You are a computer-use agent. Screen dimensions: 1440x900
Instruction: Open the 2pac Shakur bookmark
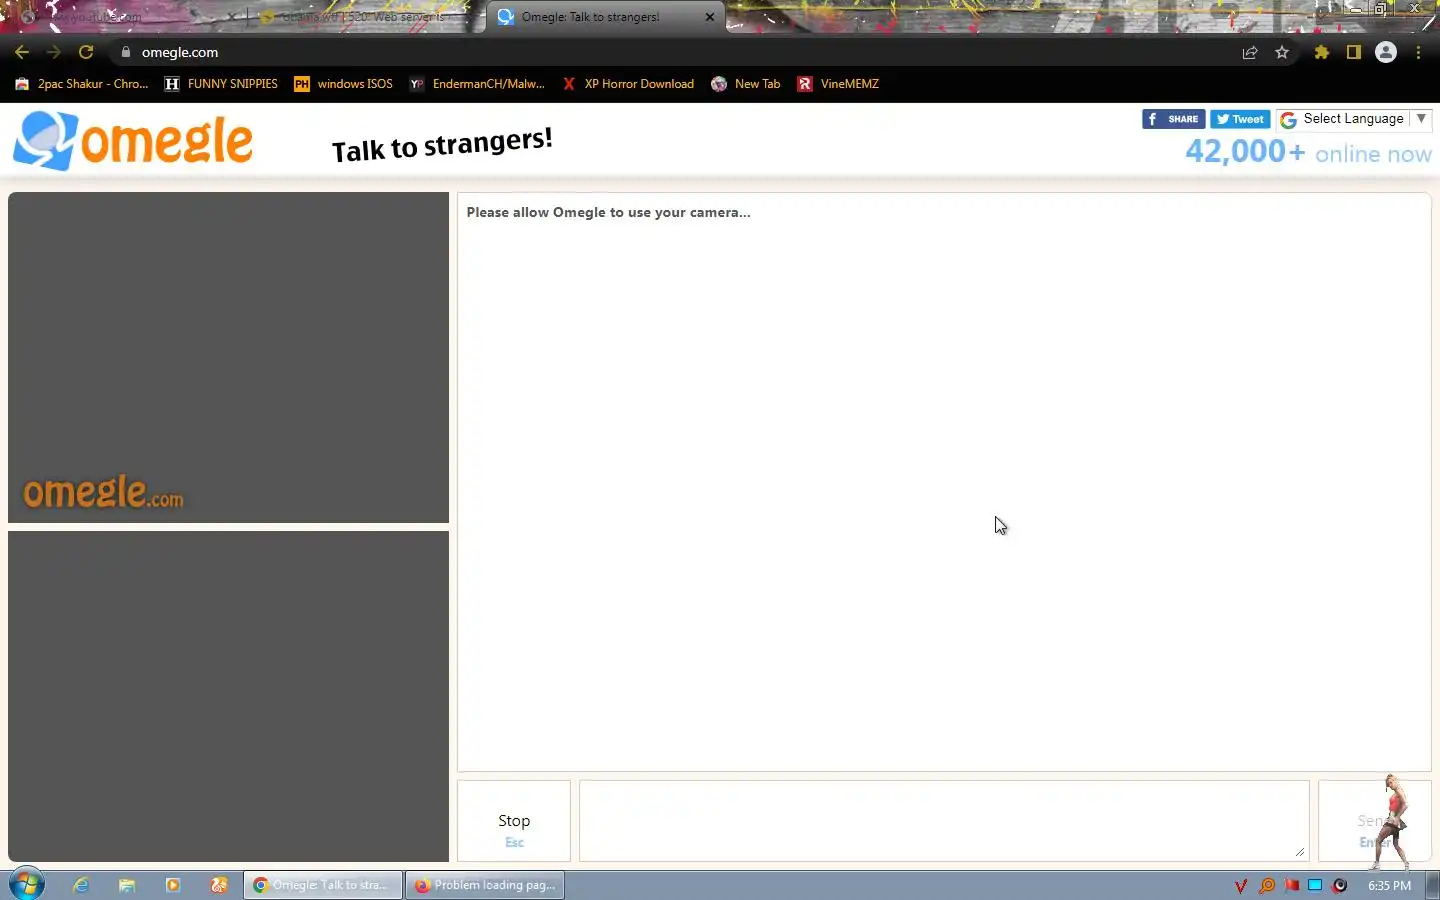tap(82, 84)
